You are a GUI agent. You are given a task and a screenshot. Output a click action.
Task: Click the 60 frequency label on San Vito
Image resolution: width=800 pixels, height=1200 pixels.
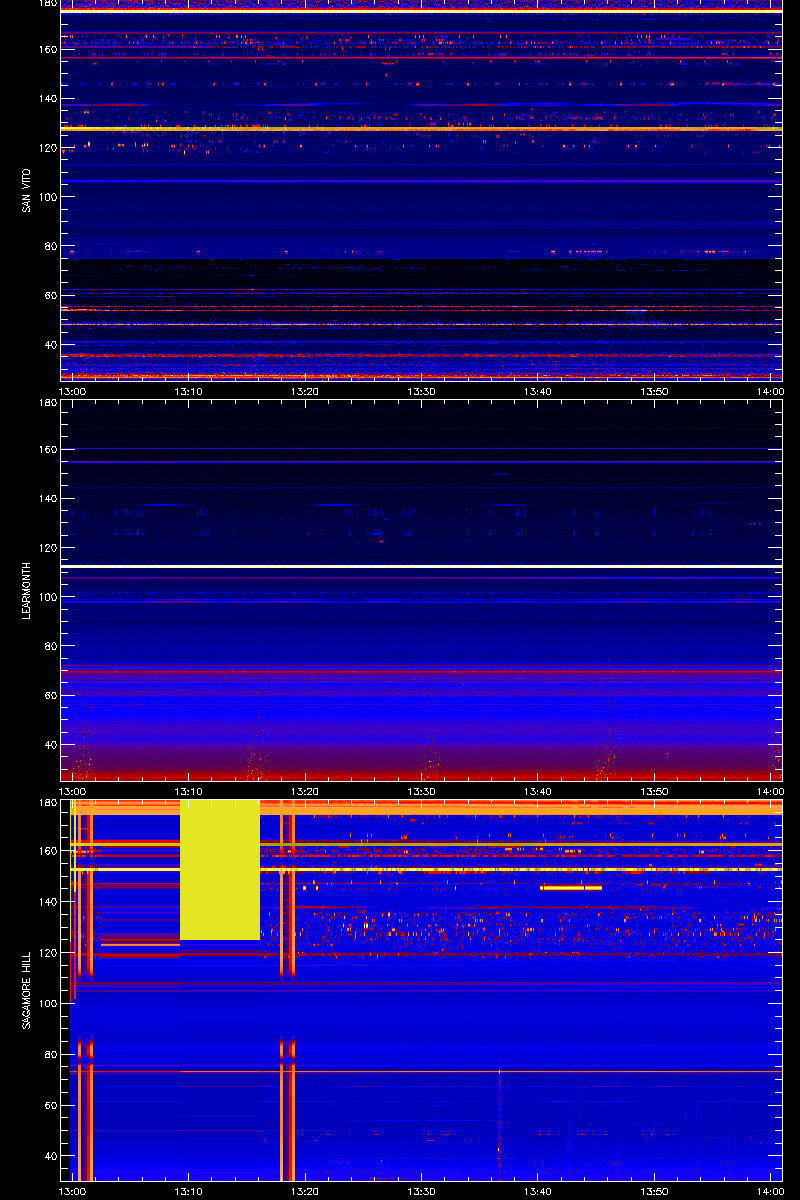pyautogui.click(x=50, y=296)
